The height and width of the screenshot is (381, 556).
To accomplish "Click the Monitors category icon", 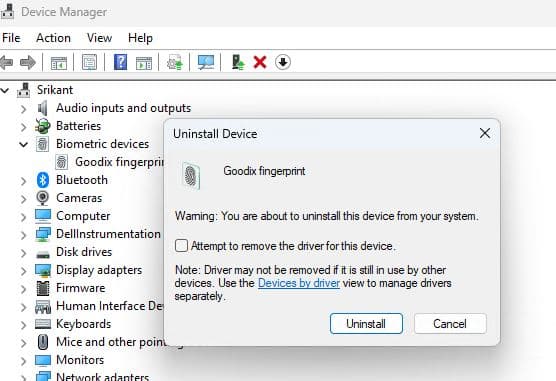I will tap(43, 360).
